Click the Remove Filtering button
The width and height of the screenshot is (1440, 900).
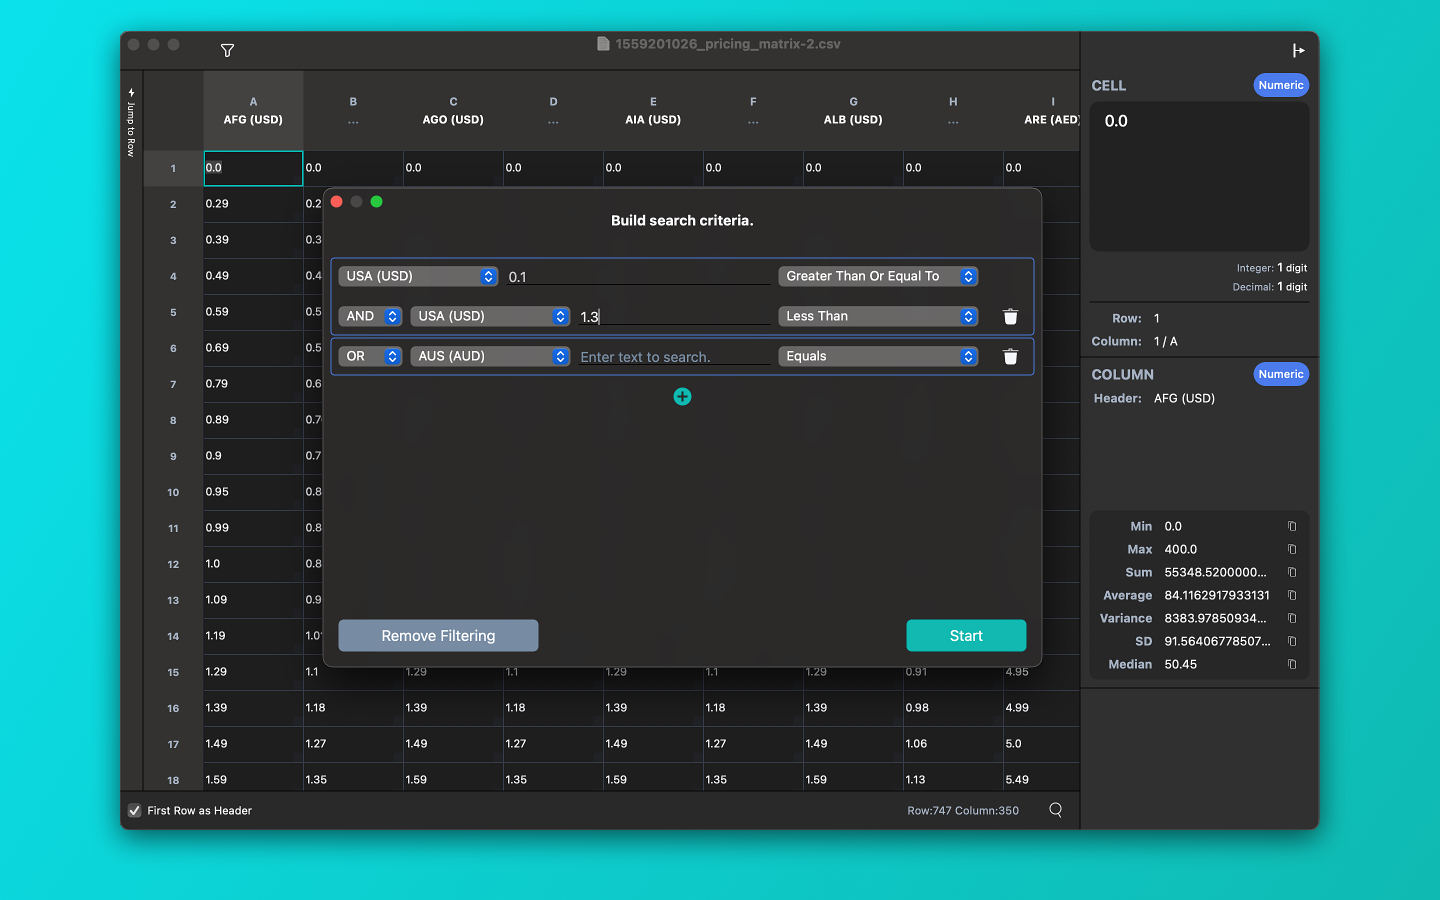438,636
